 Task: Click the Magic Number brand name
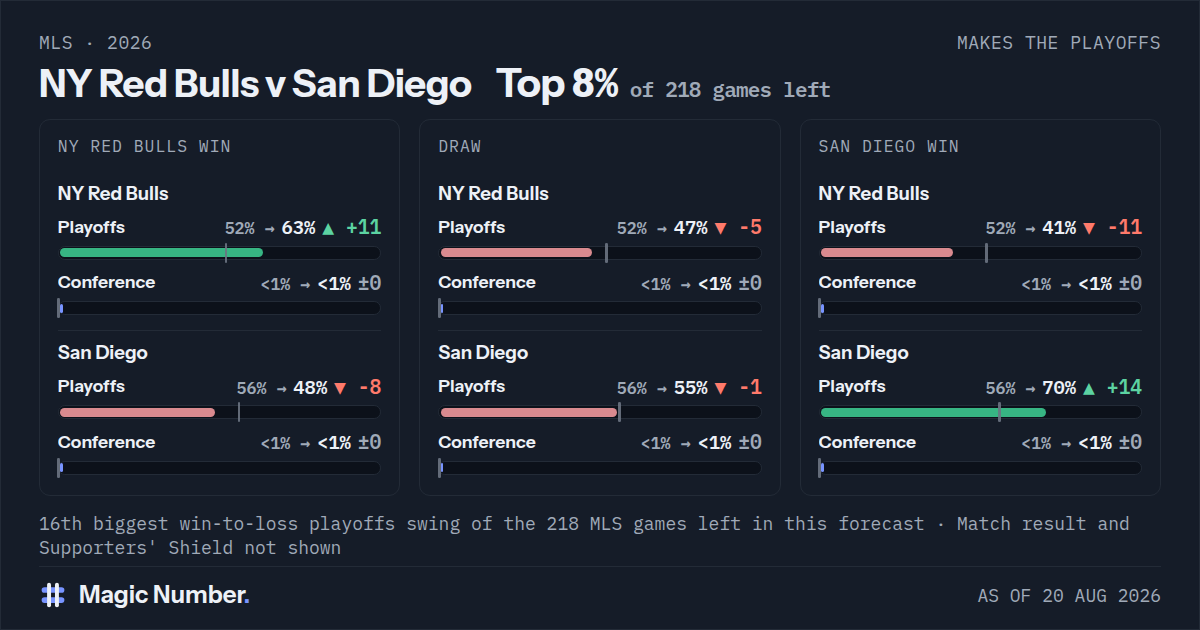click(164, 595)
